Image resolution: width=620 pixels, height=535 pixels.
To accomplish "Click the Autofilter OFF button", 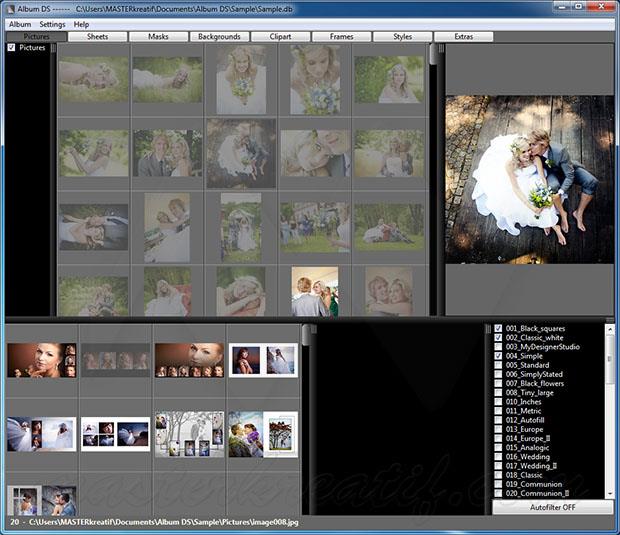I will (552, 507).
